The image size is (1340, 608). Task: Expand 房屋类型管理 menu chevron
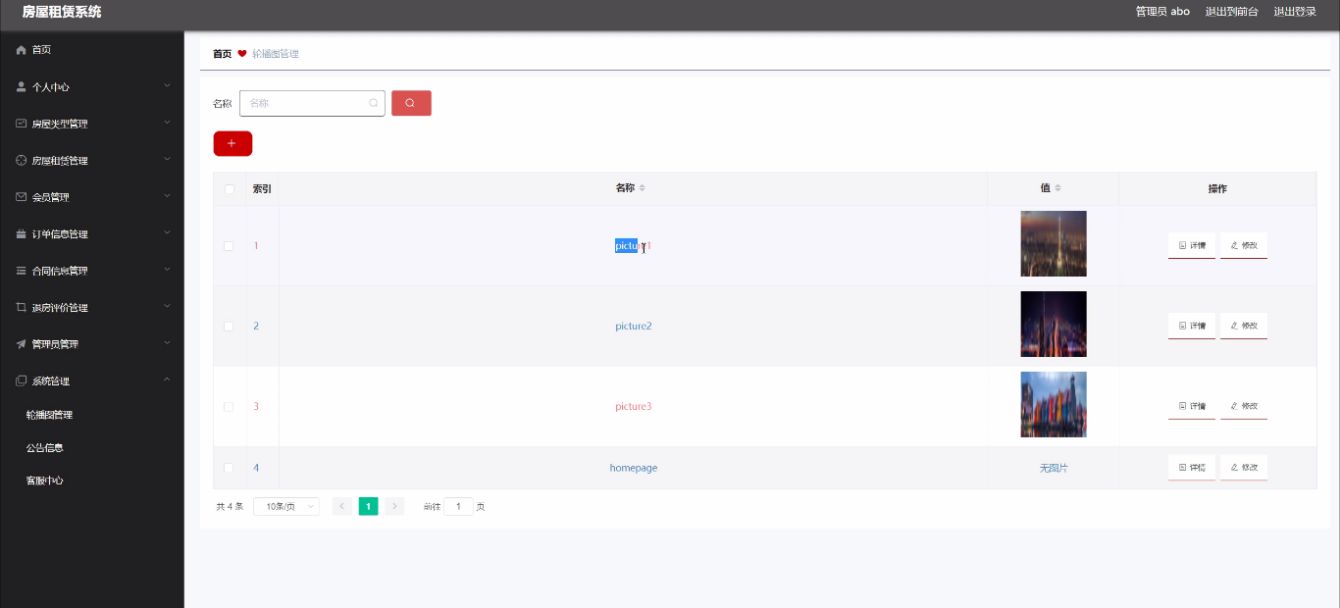(167, 124)
